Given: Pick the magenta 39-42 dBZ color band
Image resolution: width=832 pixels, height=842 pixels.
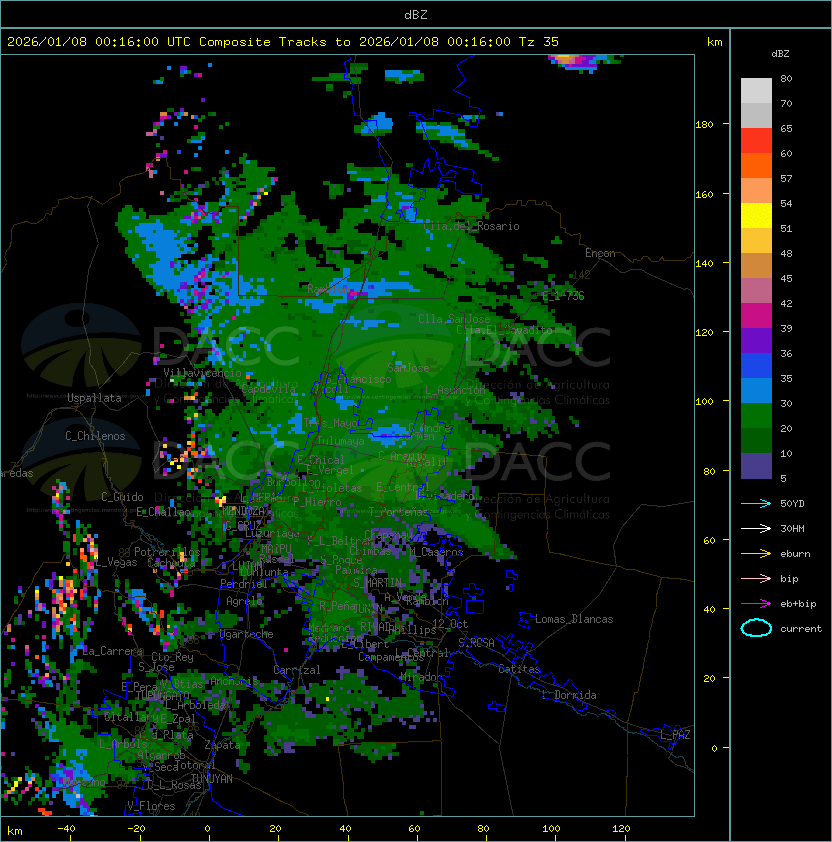Looking at the screenshot, I should [x=756, y=315].
